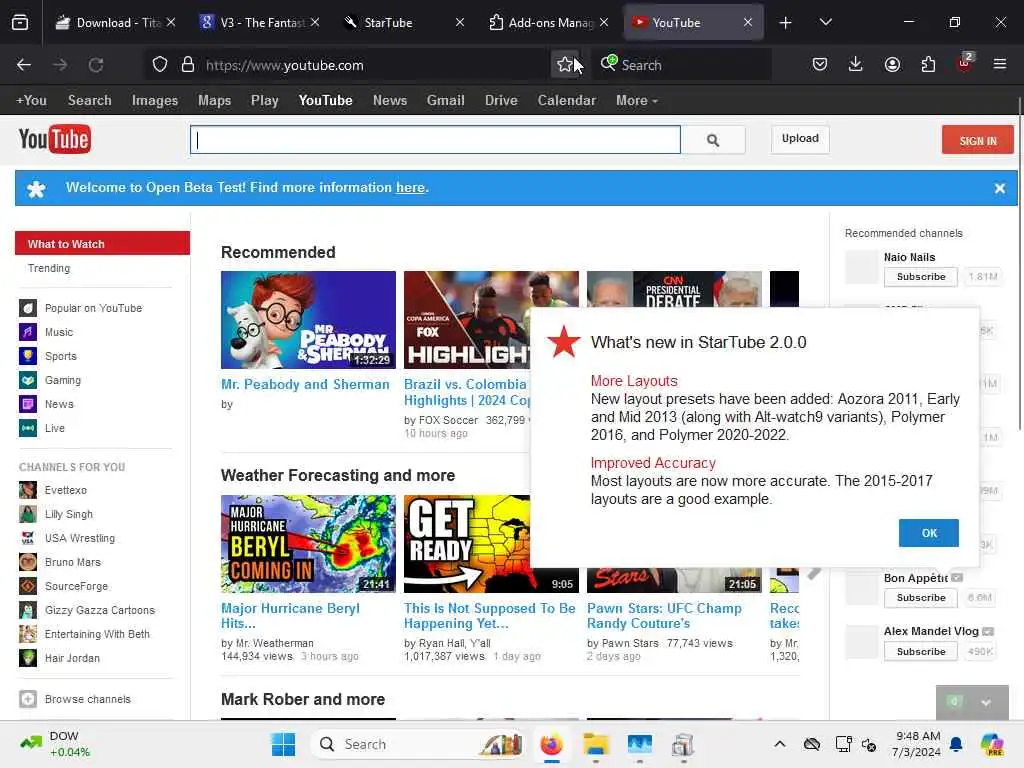1024x768 pixels.
Task: Click the YouTube logo
Action: click(x=55, y=139)
